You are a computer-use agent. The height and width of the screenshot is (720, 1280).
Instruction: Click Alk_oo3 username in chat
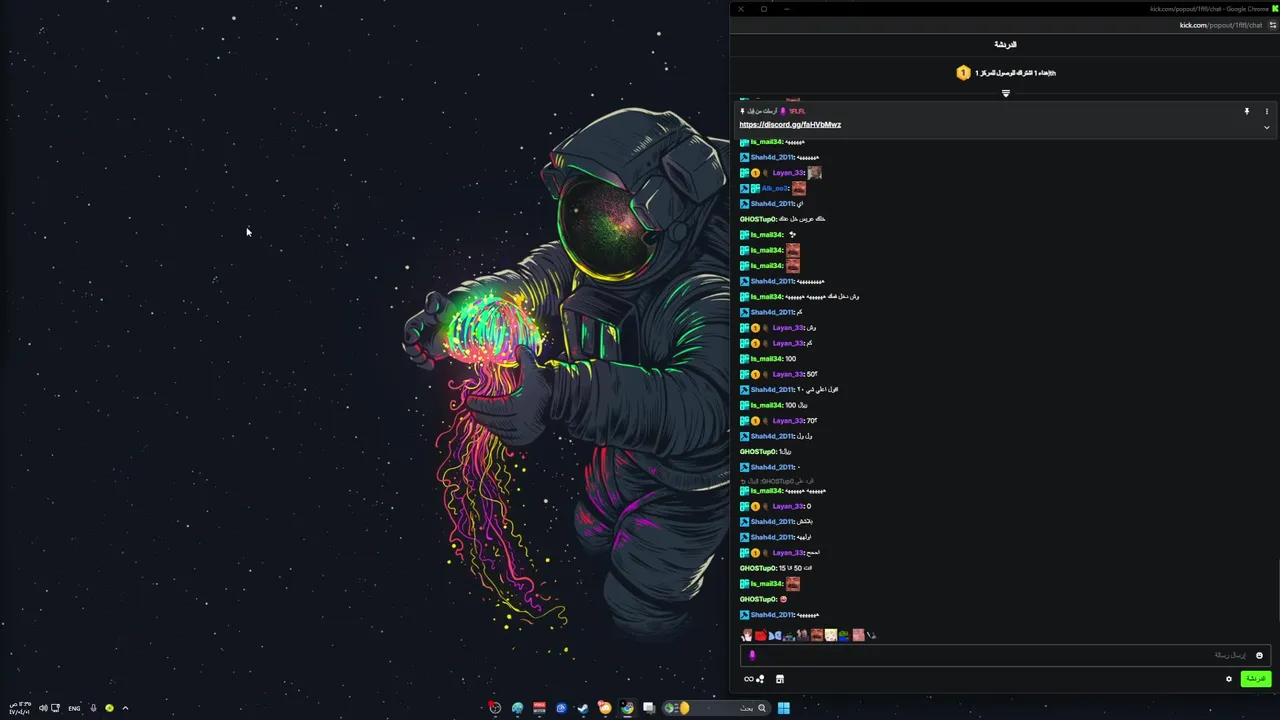pos(774,188)
